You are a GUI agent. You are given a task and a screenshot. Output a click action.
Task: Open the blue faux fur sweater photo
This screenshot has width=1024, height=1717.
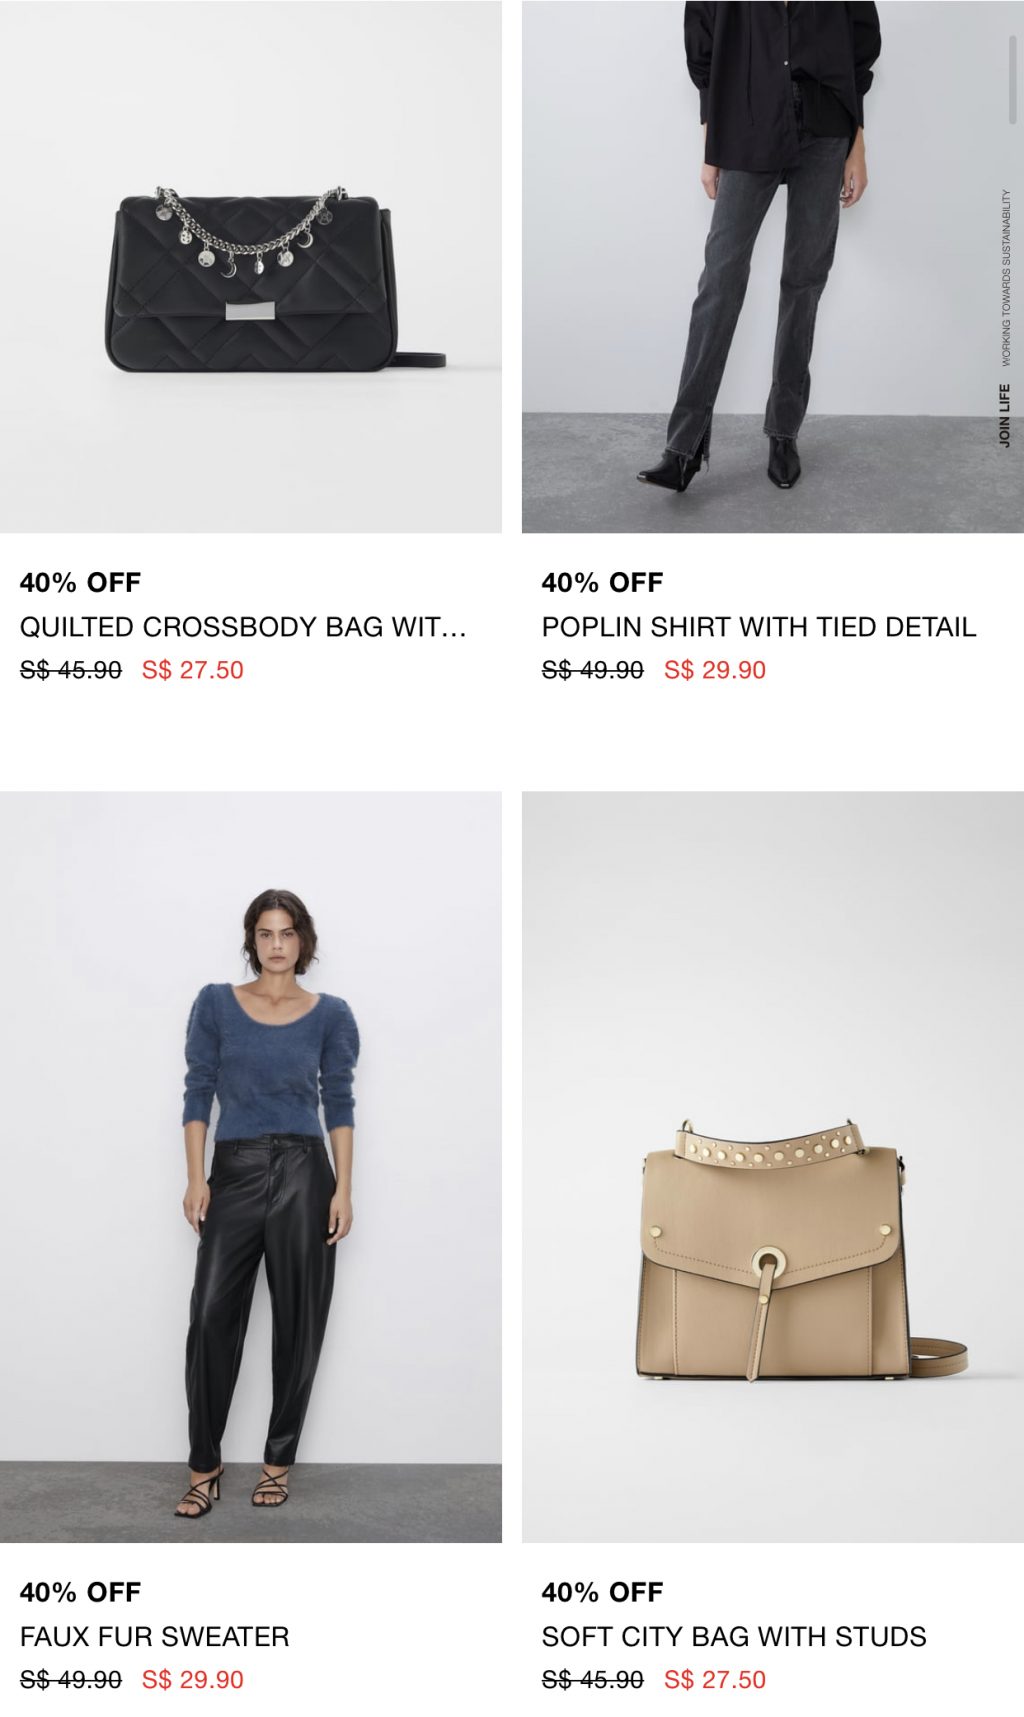[x=251, y=1167]
